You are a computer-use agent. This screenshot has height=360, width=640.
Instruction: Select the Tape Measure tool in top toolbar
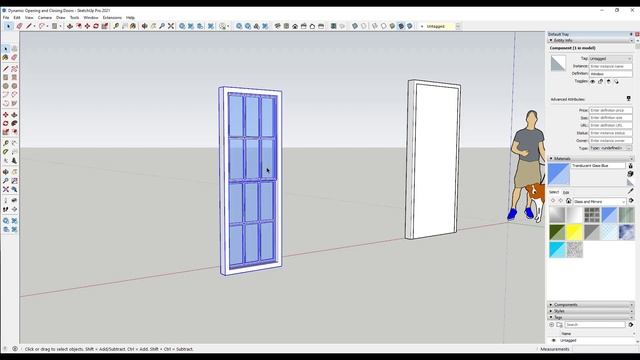[x=116, y=26]
